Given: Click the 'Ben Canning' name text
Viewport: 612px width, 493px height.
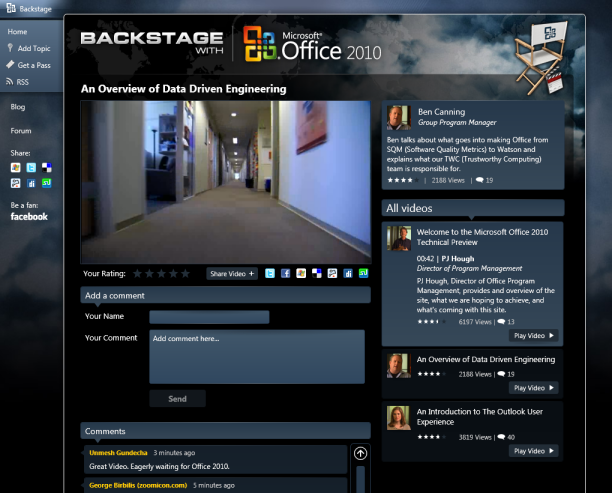Looking at the screenshot, I should coord(441,112).
